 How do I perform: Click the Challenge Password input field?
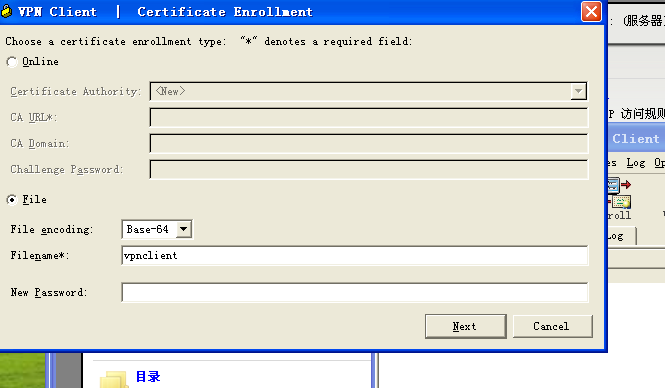(369, 169)
